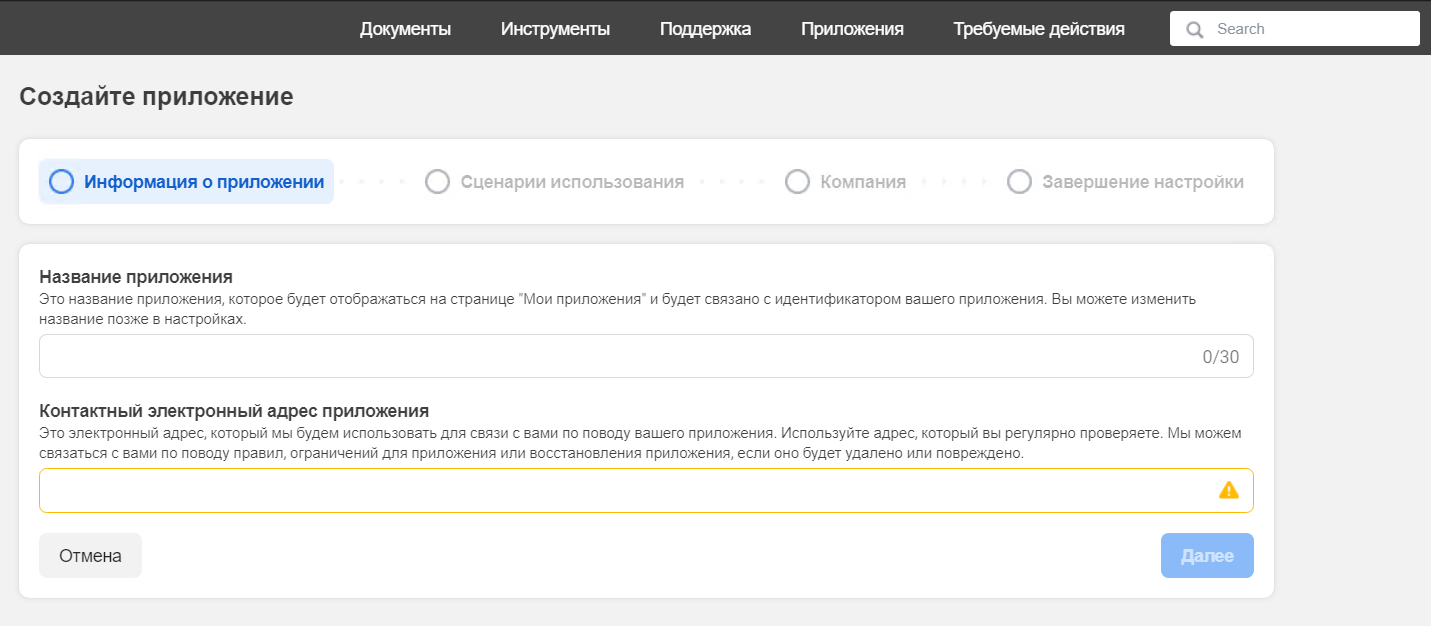
Task: Open the Инструменты menu
Action: [x=555, y=29]
